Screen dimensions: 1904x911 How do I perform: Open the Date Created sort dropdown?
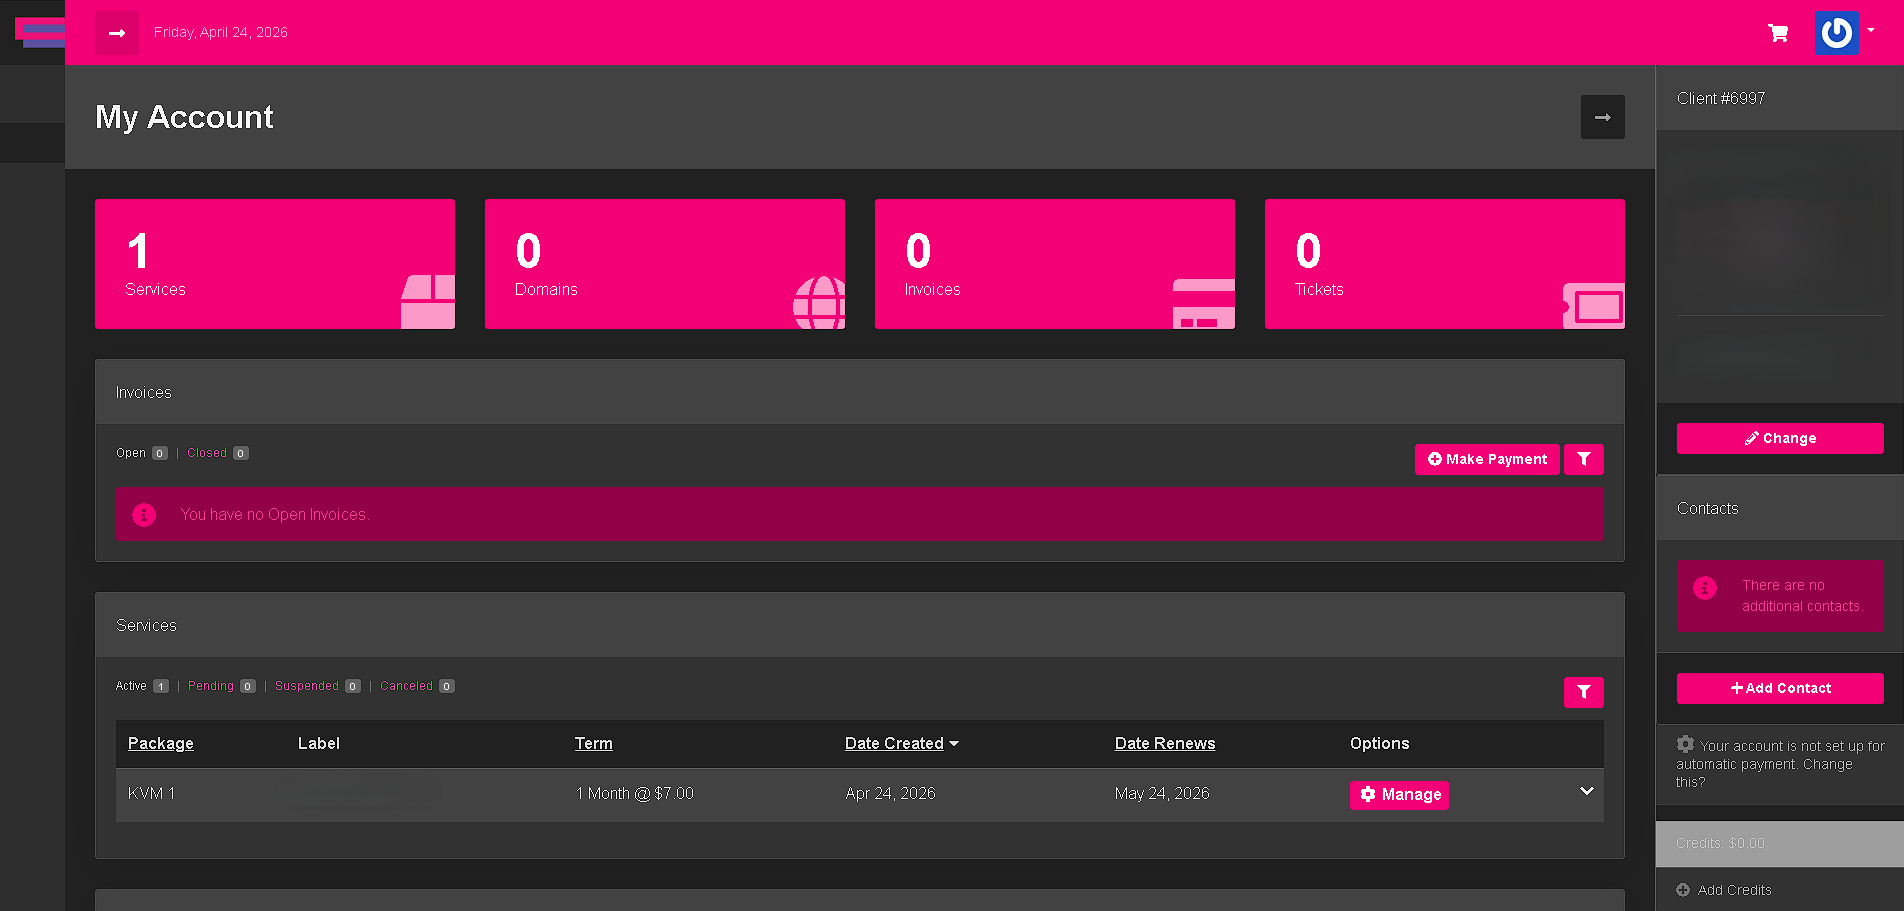(901, 743)
